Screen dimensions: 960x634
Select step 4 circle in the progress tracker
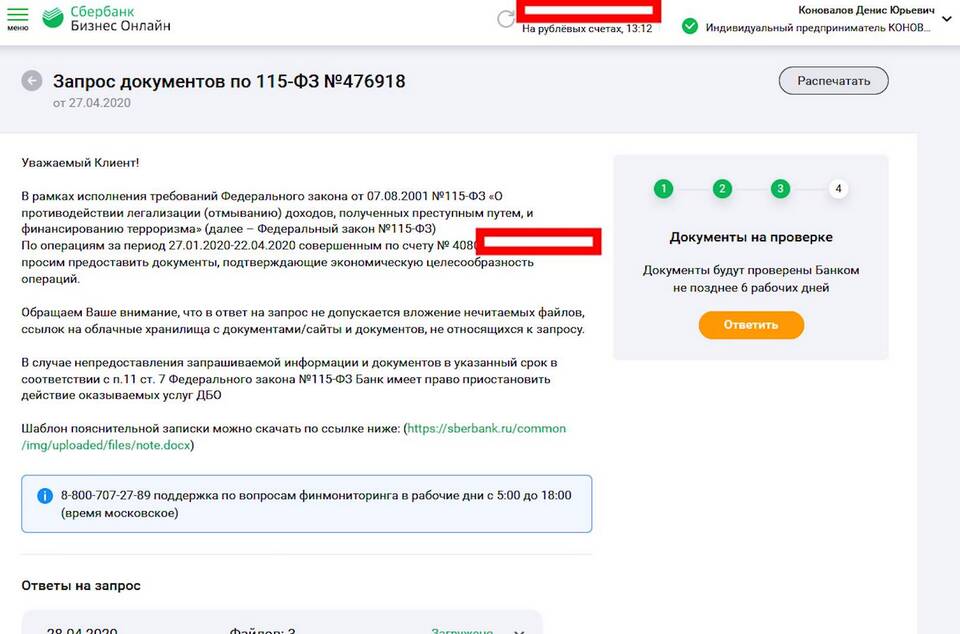pyautogui.click(x=838, y=188)
